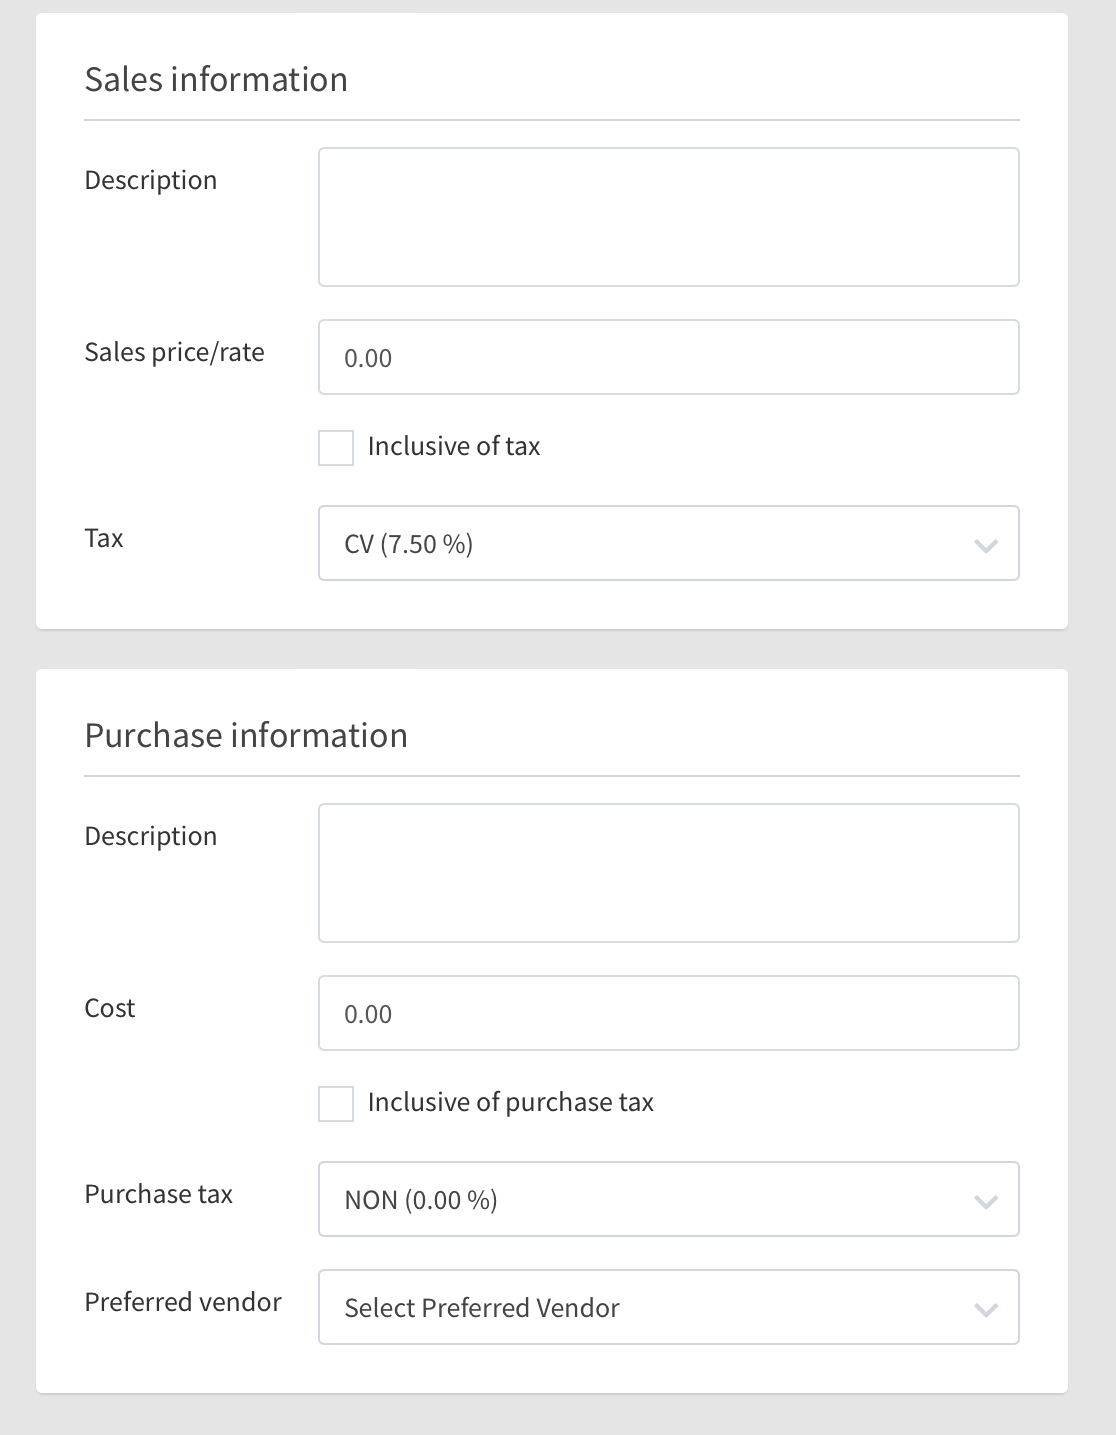This screenshot has height=1435, width=1116.
Task: Click the Sales information section heading
Action: (x=216, y=80)
